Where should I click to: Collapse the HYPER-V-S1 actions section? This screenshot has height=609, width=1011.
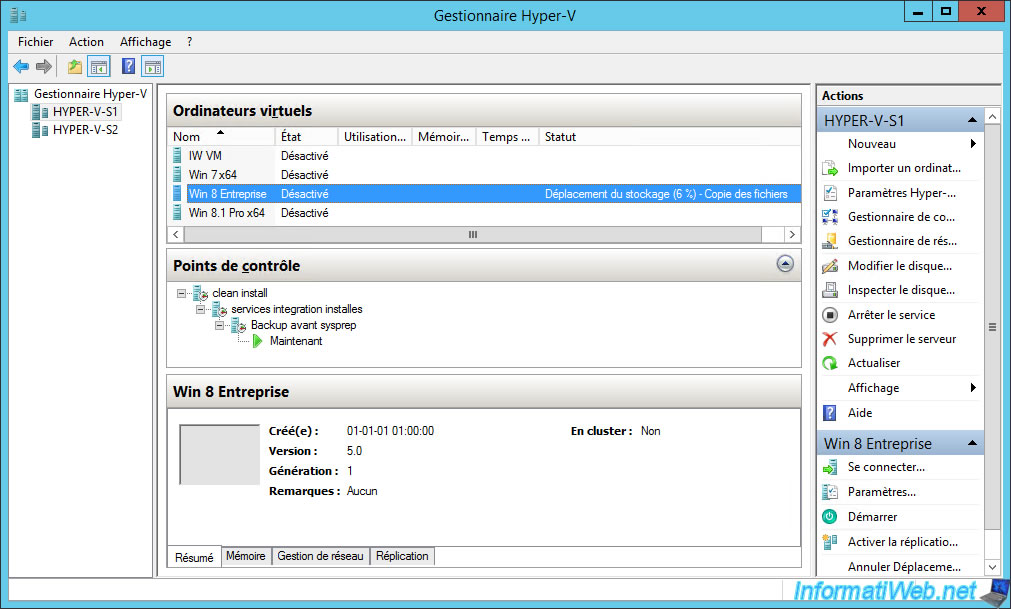pyautogui.click(x=972, y=121)
